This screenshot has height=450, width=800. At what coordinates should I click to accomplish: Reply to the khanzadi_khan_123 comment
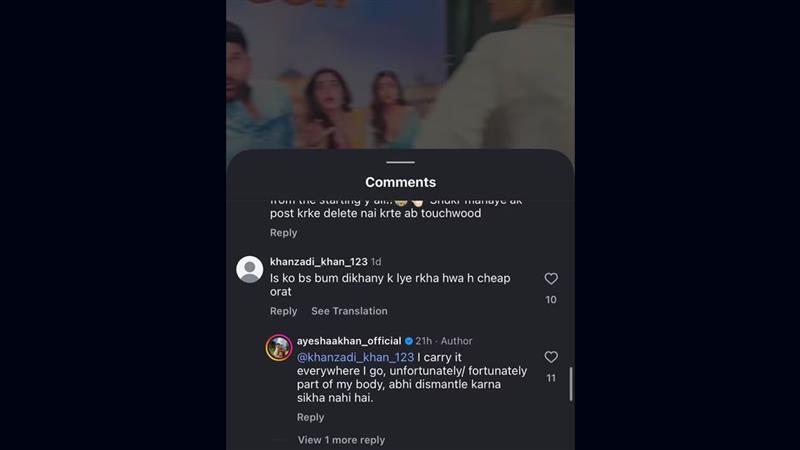pyautogui.click(x=284, y=311)
